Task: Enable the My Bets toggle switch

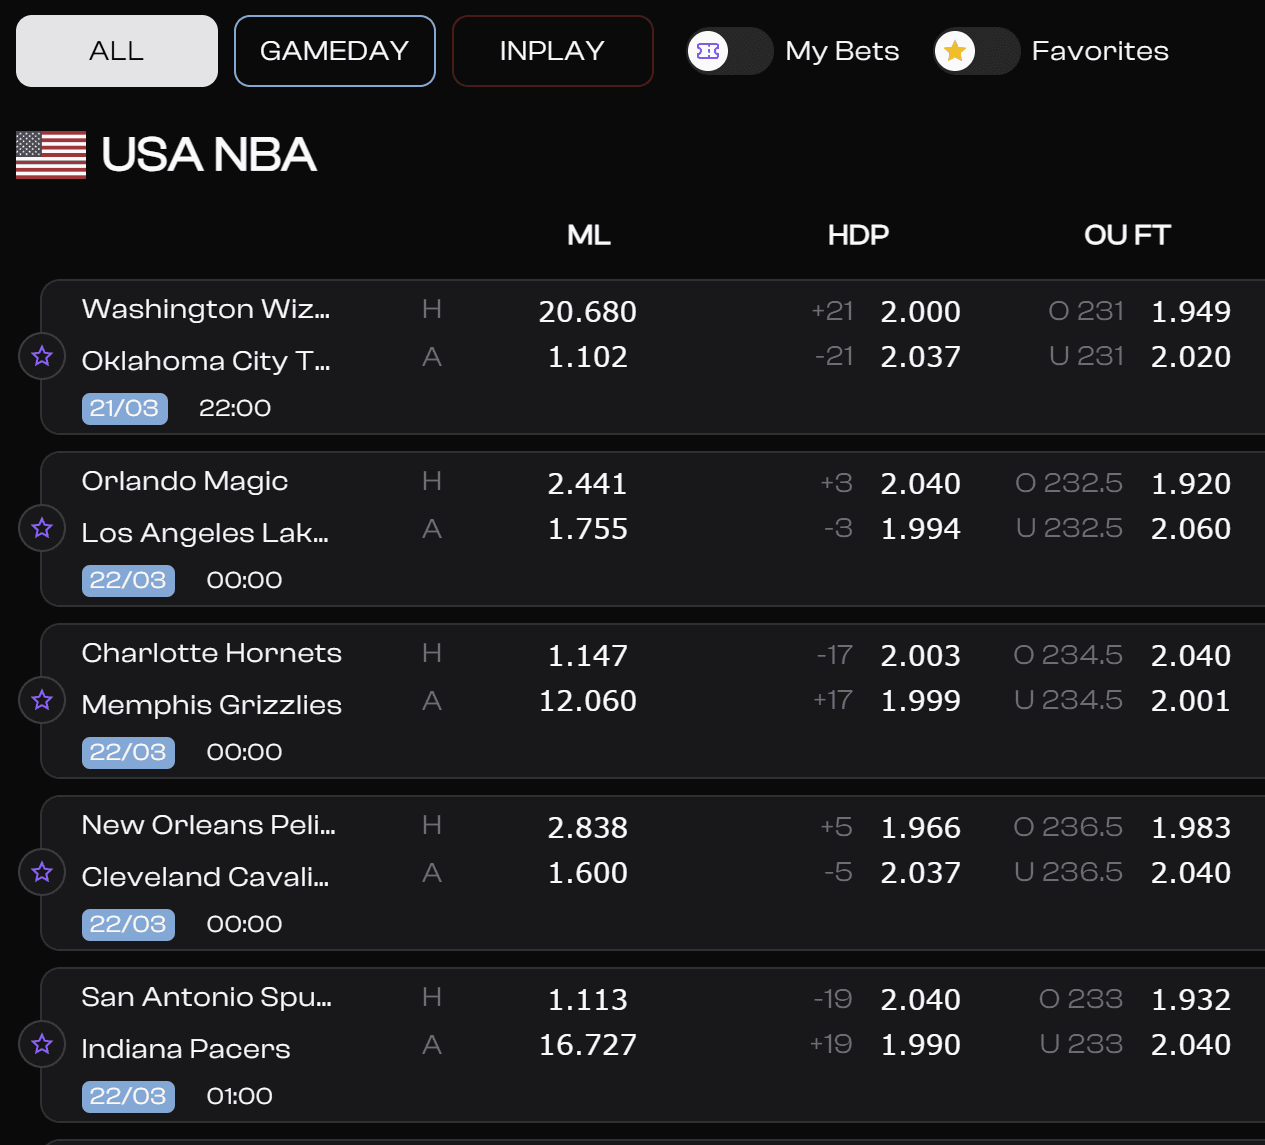Action: 730,50
